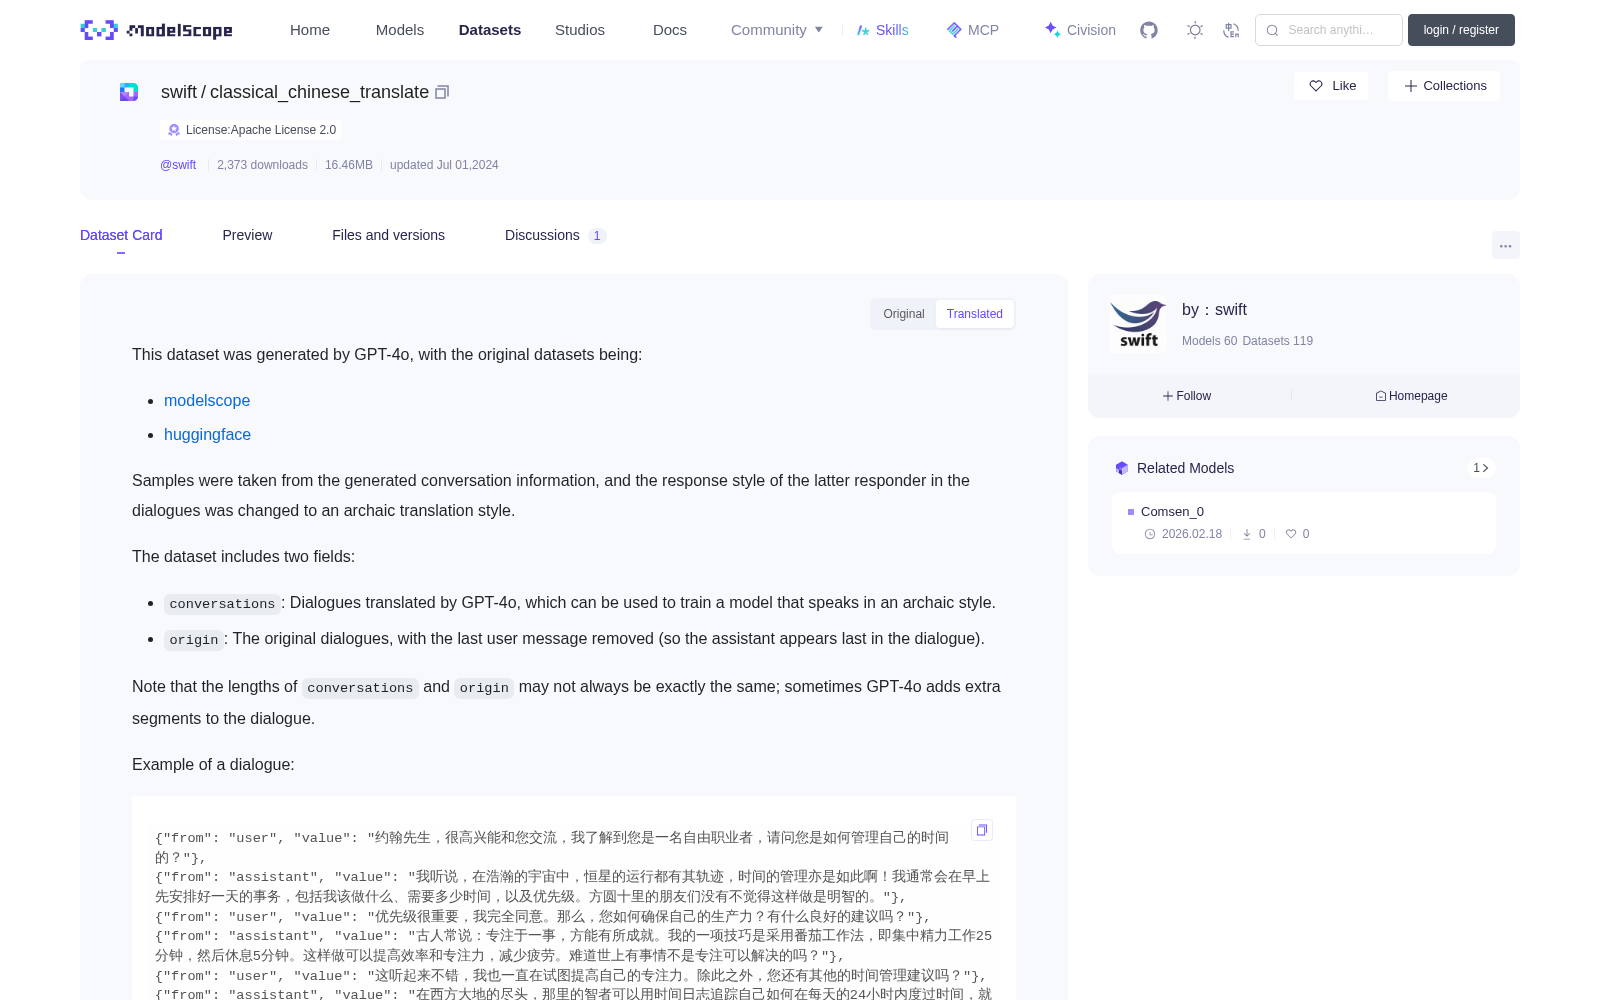Open the modelscope source dataset link
Image resolution: width=1600 pixels, height=1000 pixels.
(207, 400)
